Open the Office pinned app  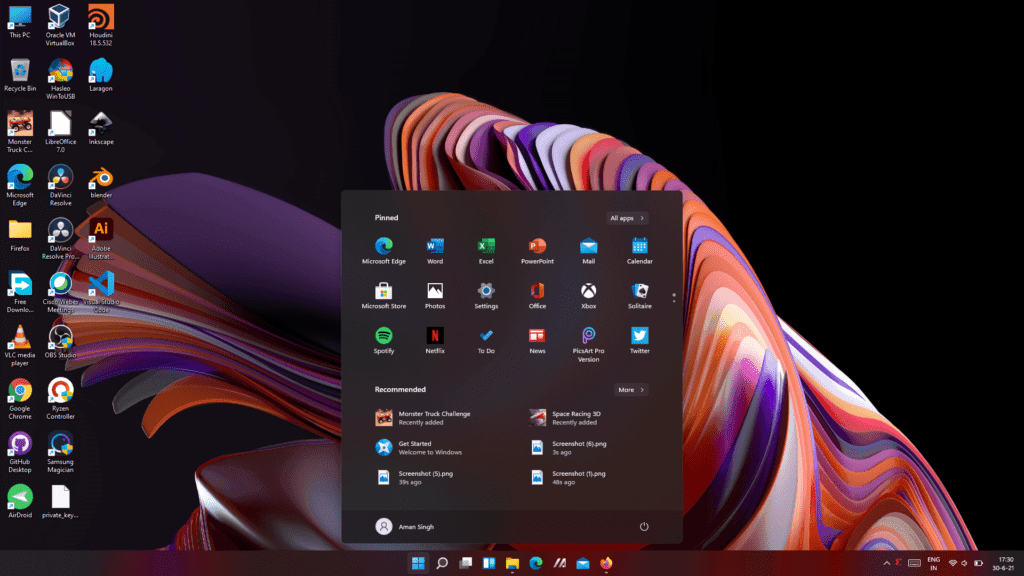(x=537, y=296)
